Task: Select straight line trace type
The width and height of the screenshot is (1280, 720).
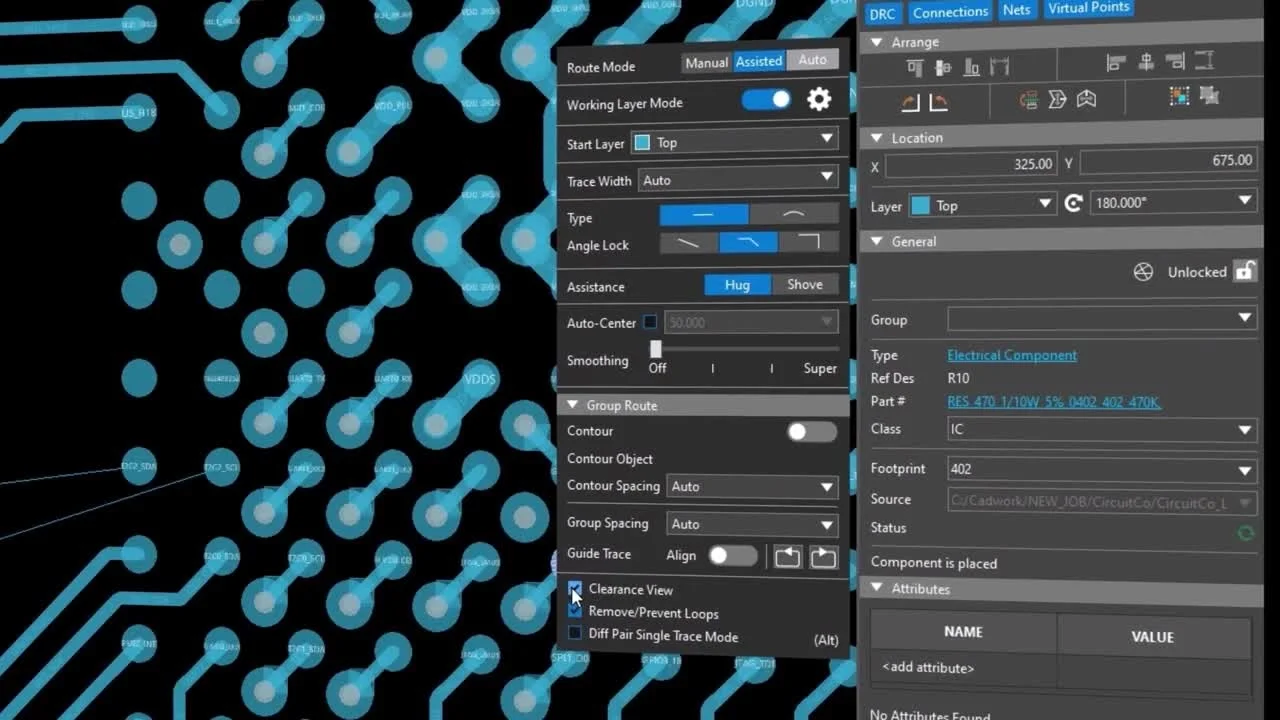Action: click(704, 215)
